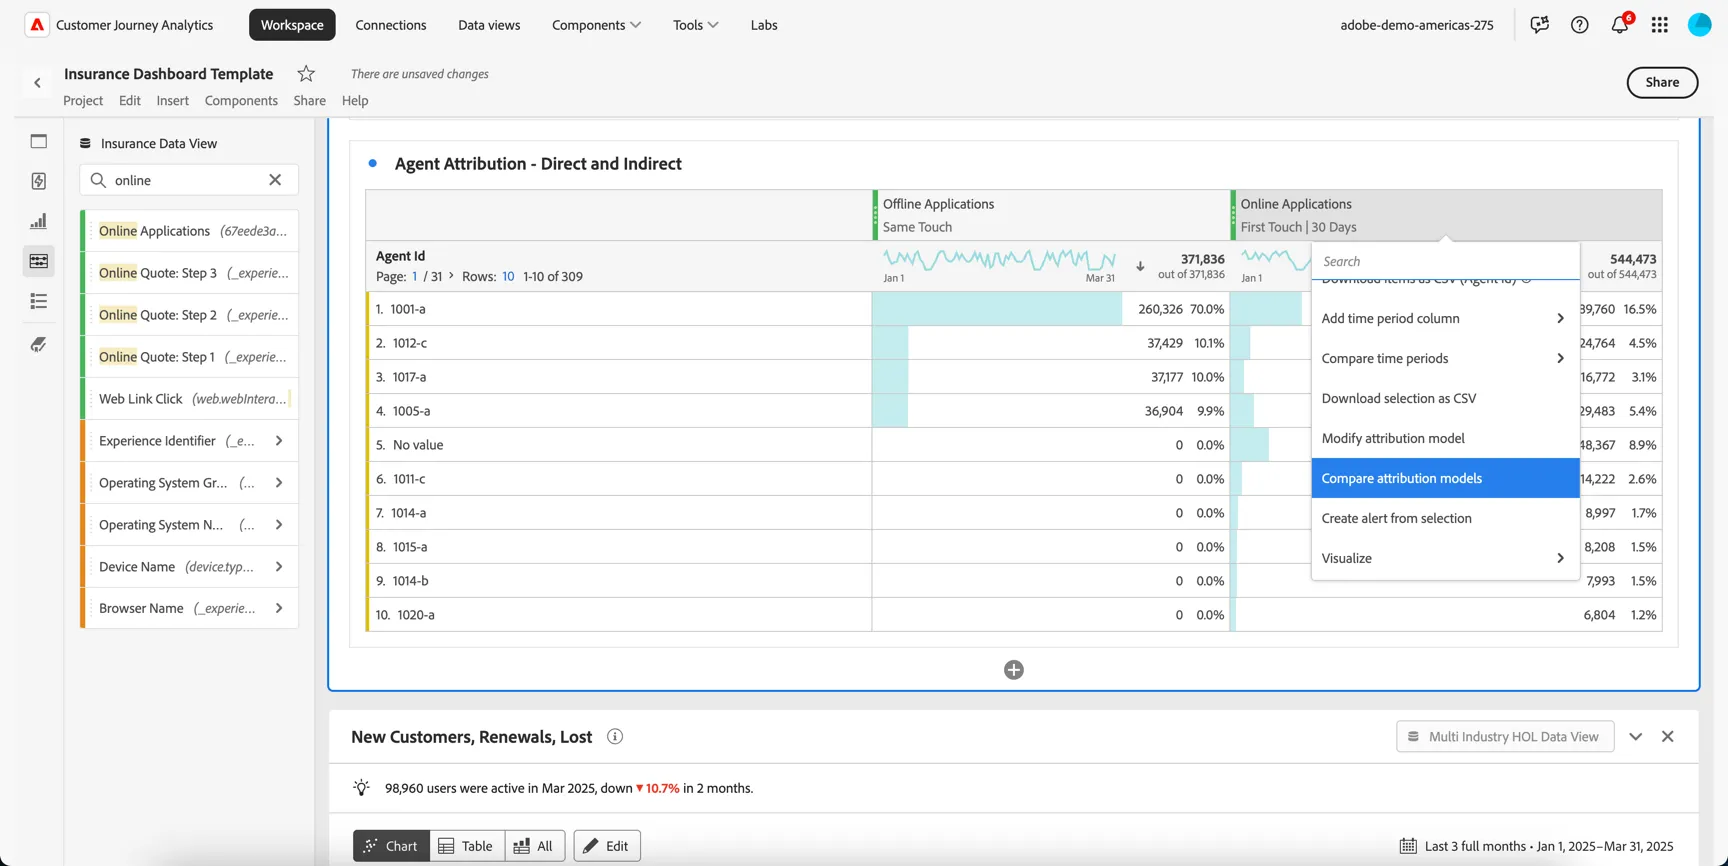
Task: Expand the Components menu dropdown
Action: coord(597,25)
